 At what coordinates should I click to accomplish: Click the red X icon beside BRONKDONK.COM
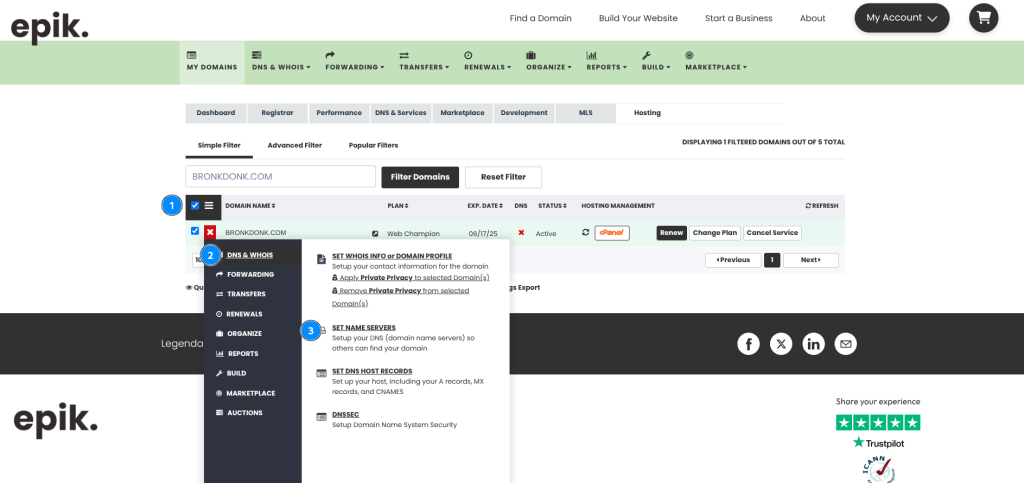(x=210, y=232)
